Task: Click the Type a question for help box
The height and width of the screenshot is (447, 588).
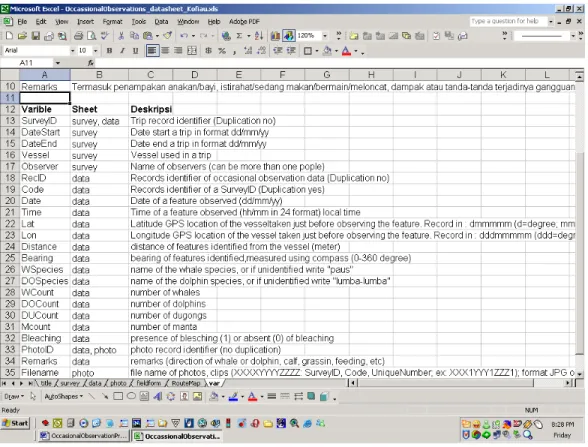Action: [x=508, y=21]
